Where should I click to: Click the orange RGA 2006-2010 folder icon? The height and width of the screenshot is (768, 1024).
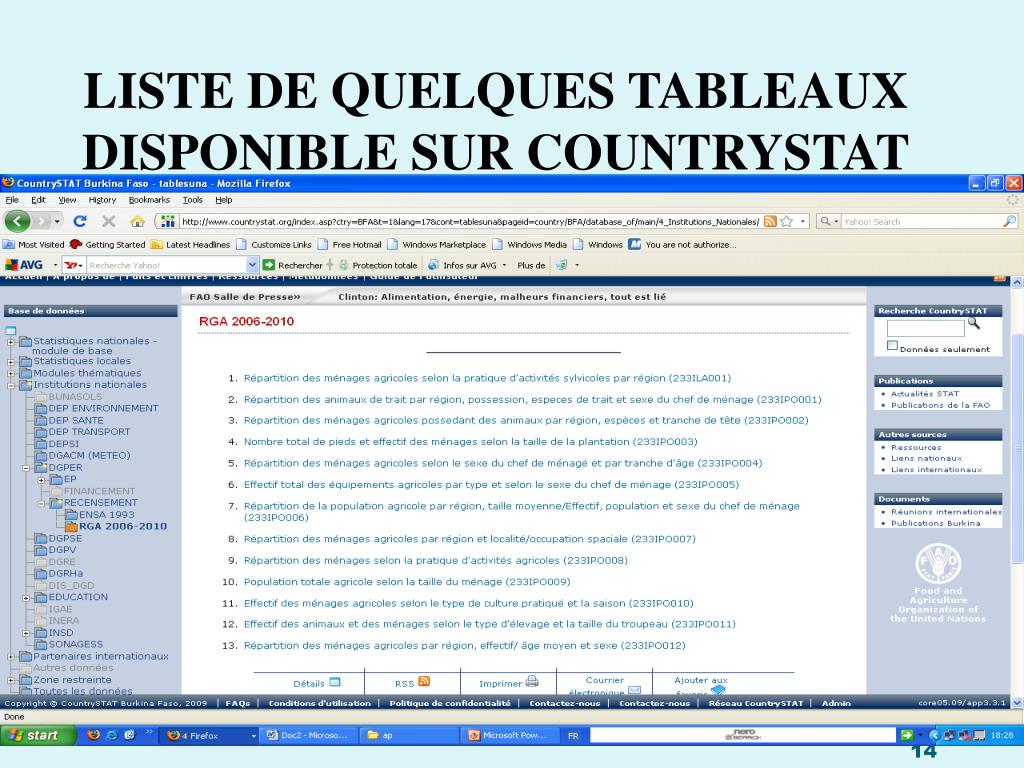(71, 526)
